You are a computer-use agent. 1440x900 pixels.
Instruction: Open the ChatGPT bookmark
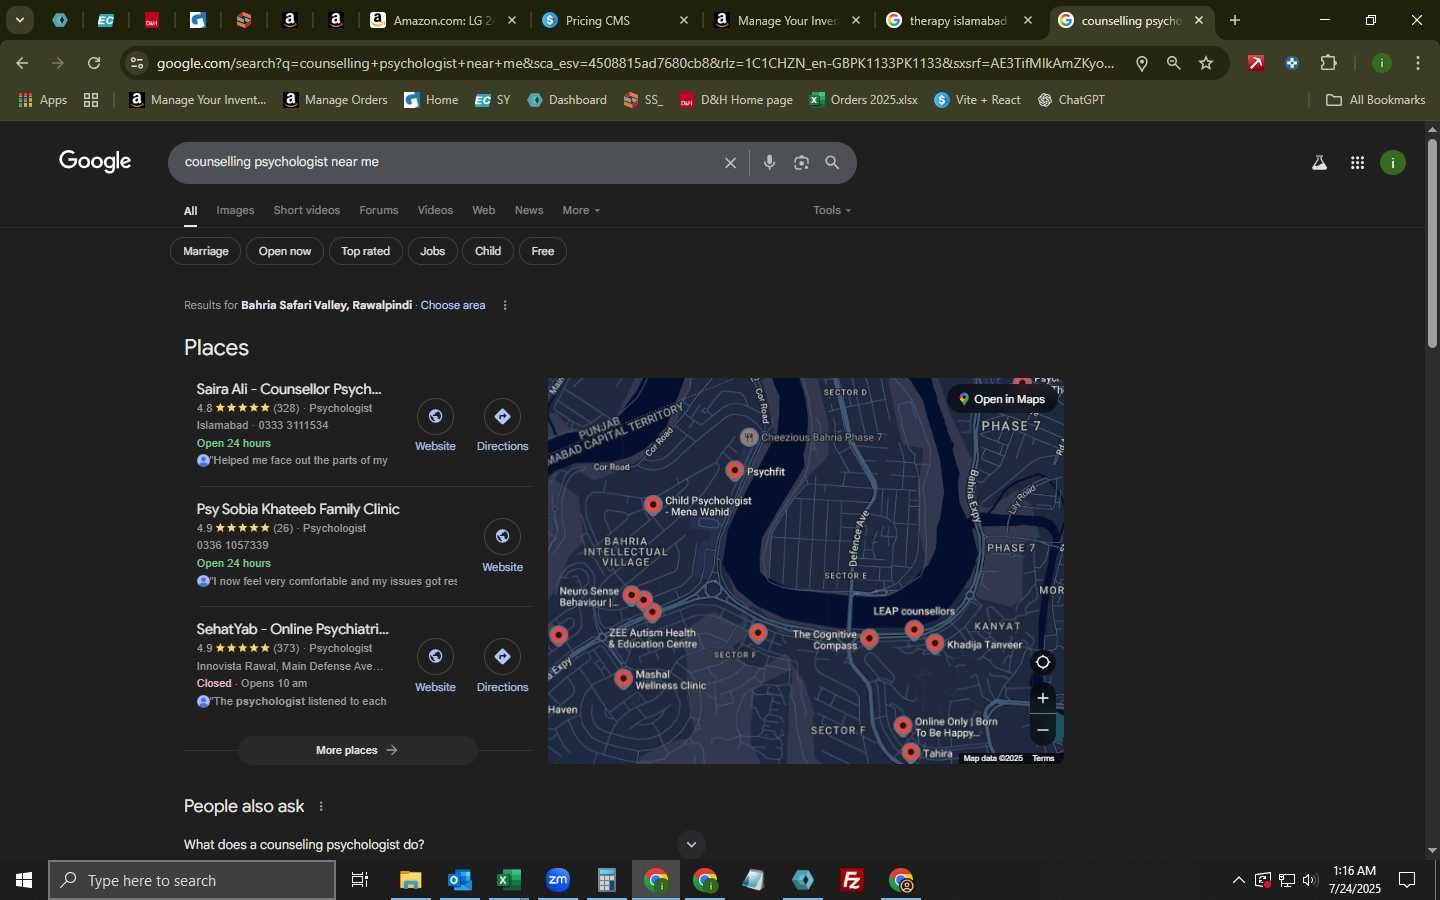pyautogui.click(x=1071, y=100)
